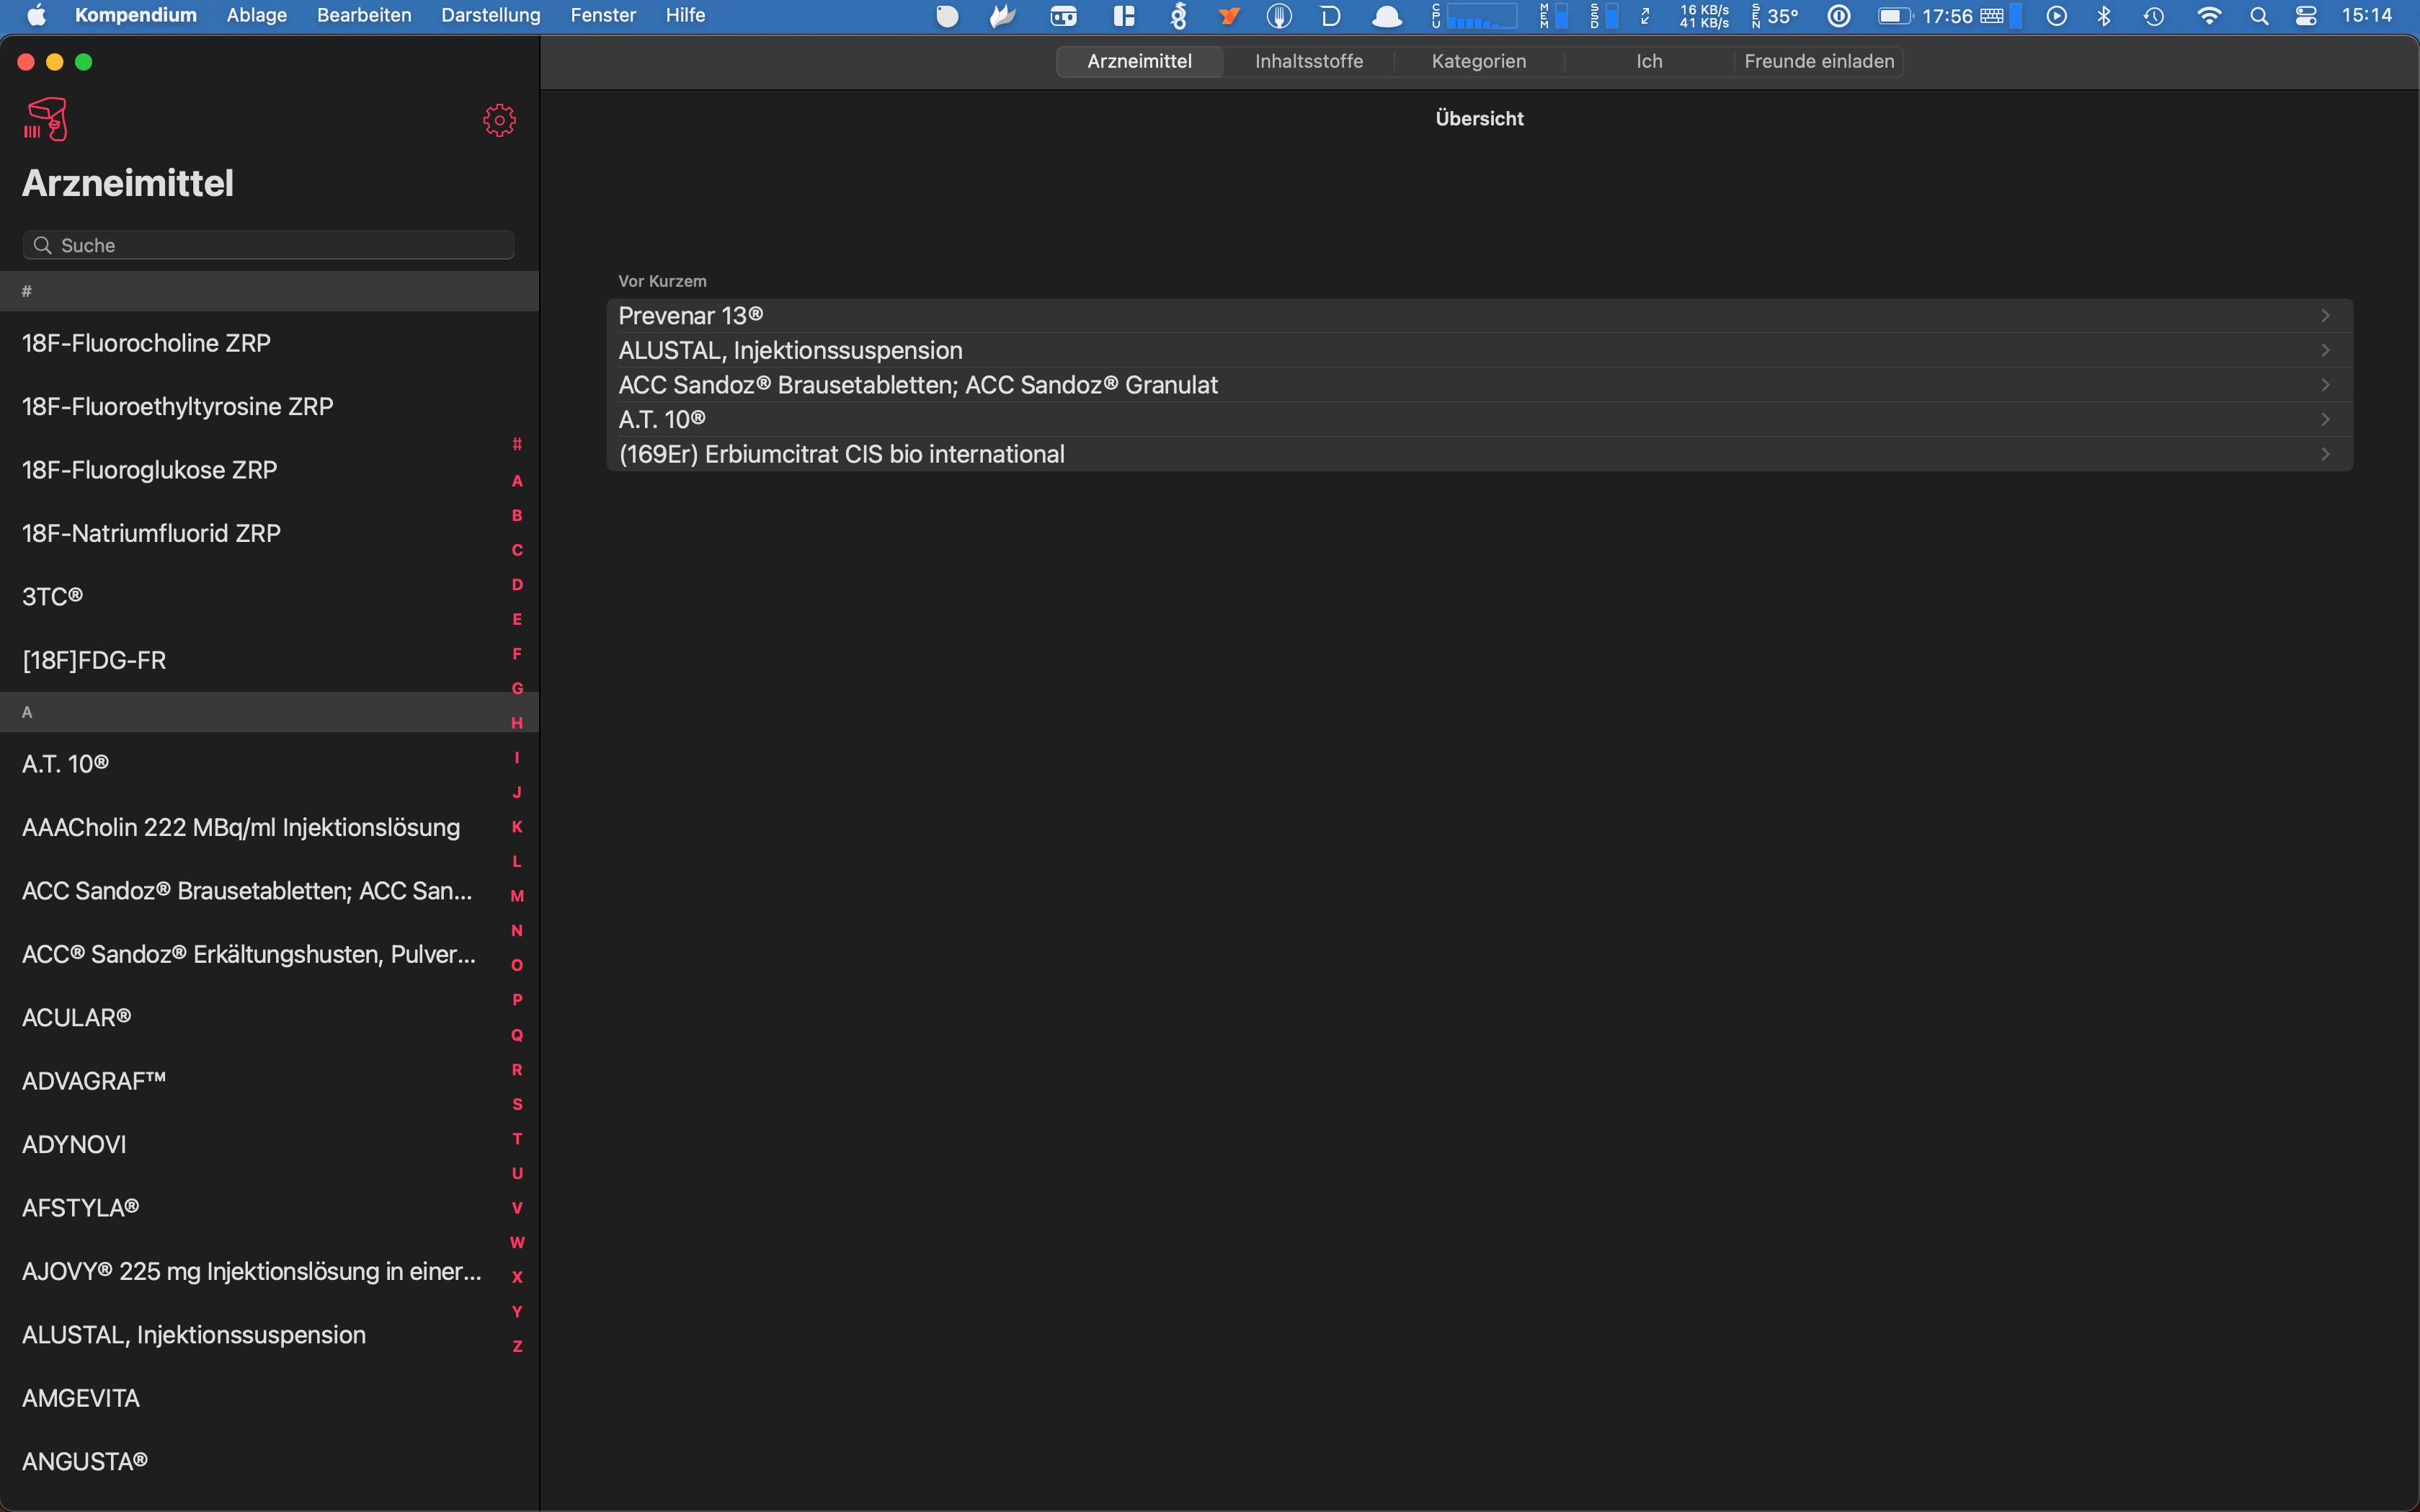The image size is (2420, 1512).
Task: Open chevron next to (169Er) Erbiumcitrat
Action: [x=2325, y=454]
